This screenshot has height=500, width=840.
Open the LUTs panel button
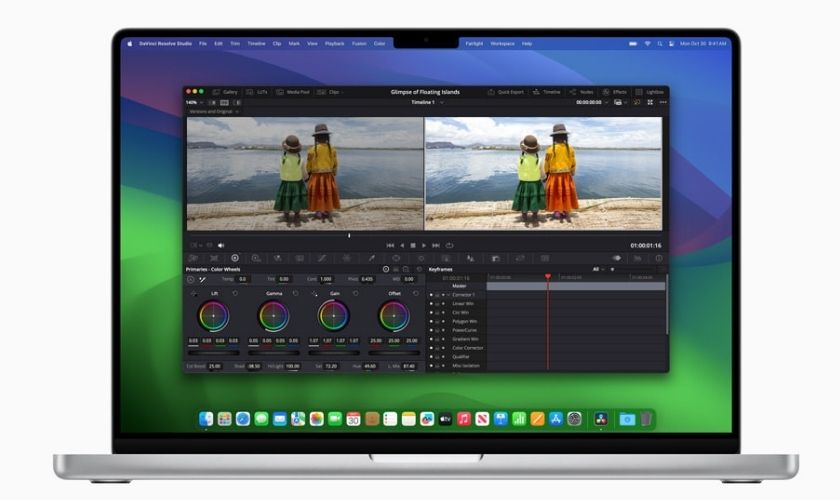point(257,92)
